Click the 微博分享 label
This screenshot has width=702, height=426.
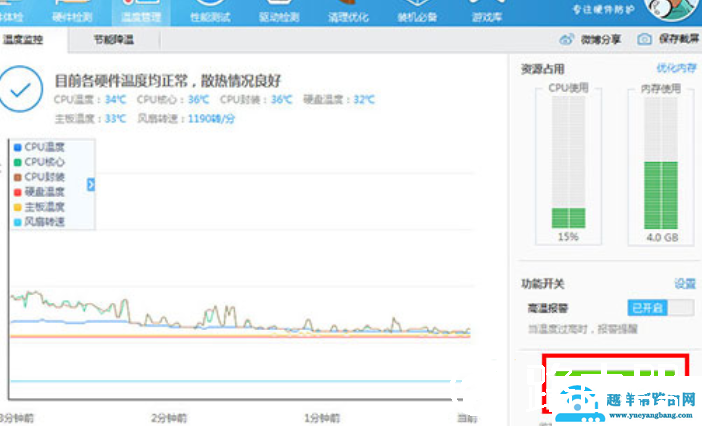[601, 40]
